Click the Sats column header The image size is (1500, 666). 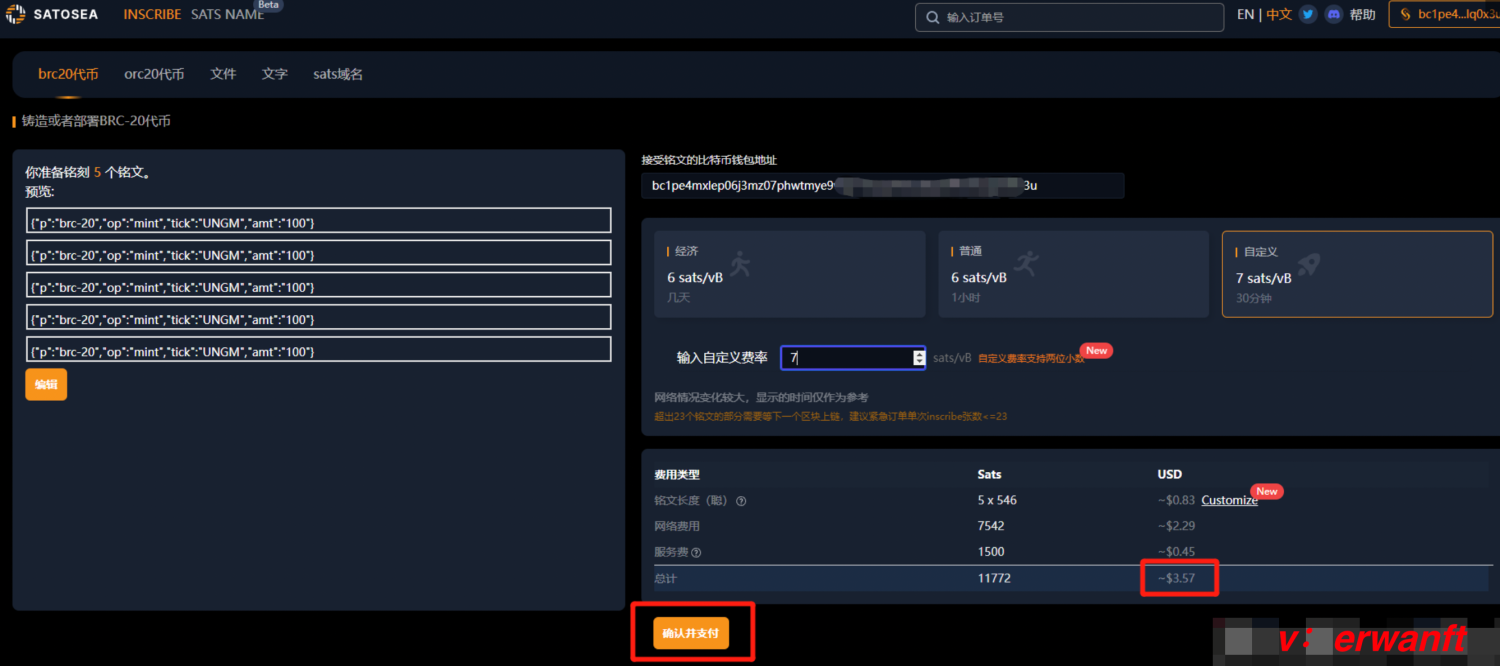[990, 474]
